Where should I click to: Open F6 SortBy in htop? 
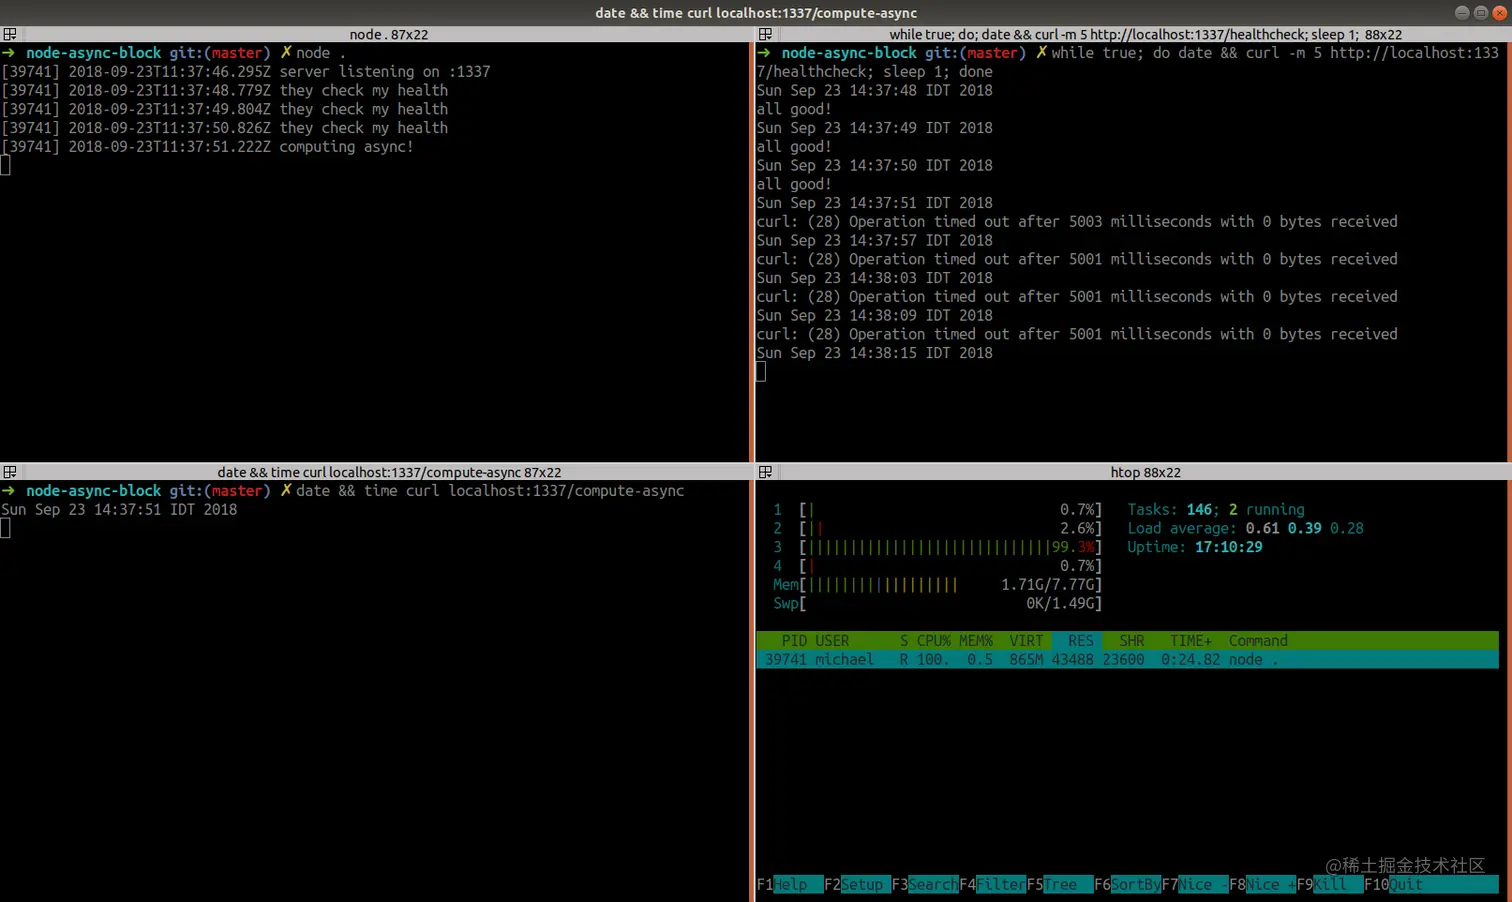(1127, 884)
